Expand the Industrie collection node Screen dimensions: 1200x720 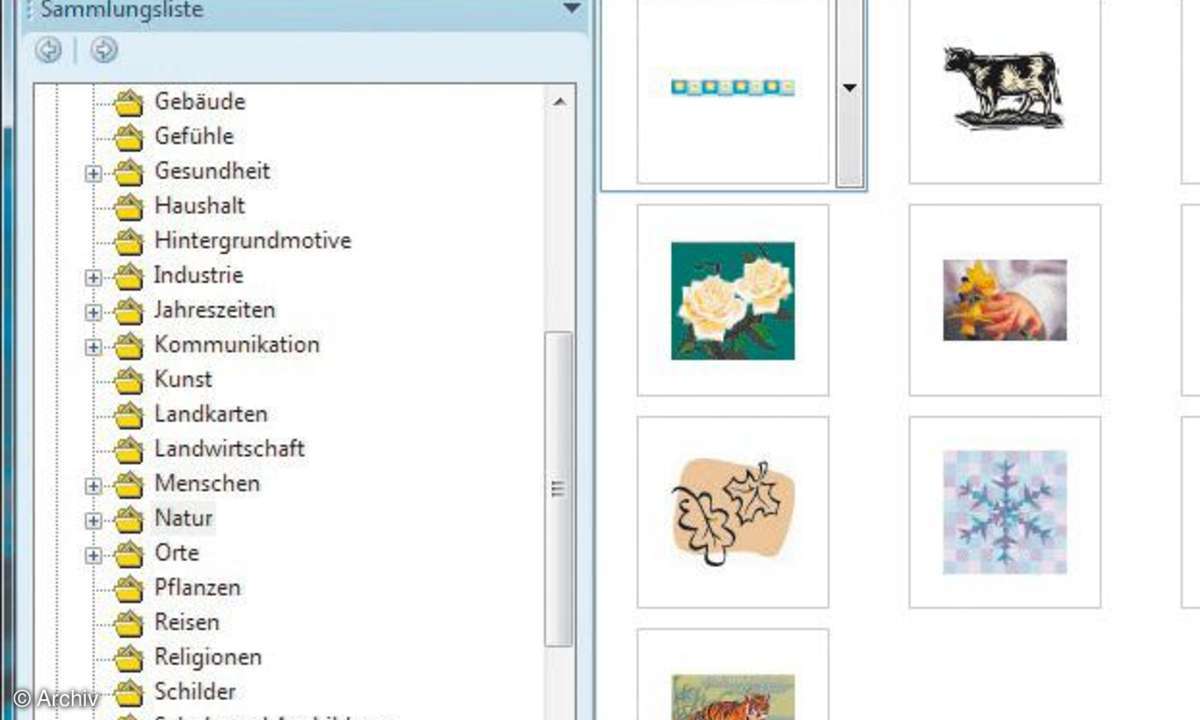[x=94, y=277]
